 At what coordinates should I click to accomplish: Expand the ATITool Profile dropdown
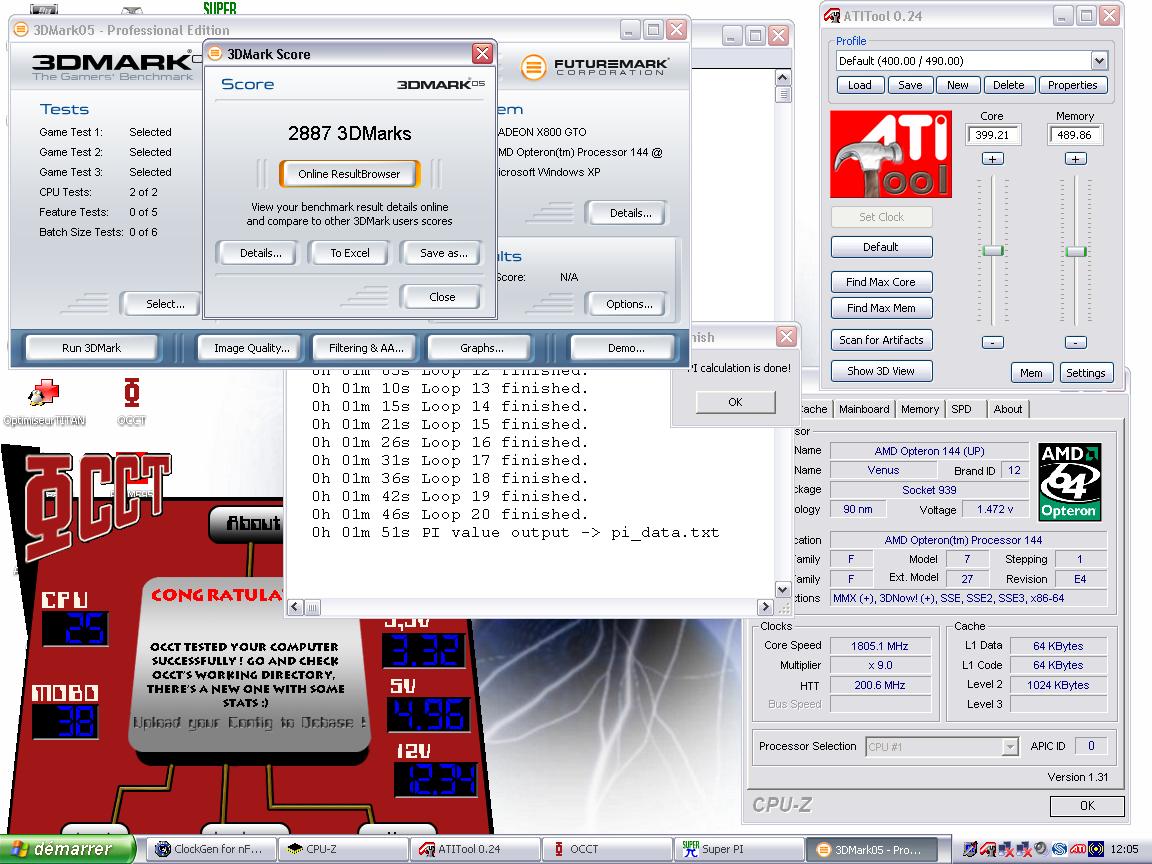coord(1099,61)
